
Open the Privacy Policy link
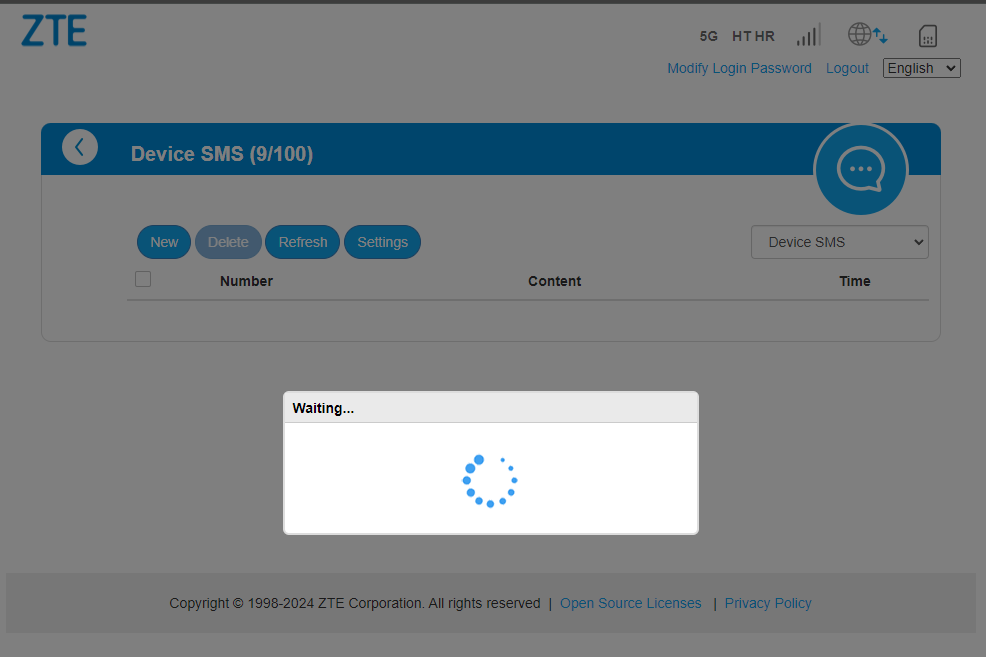(x=768, y=603)
